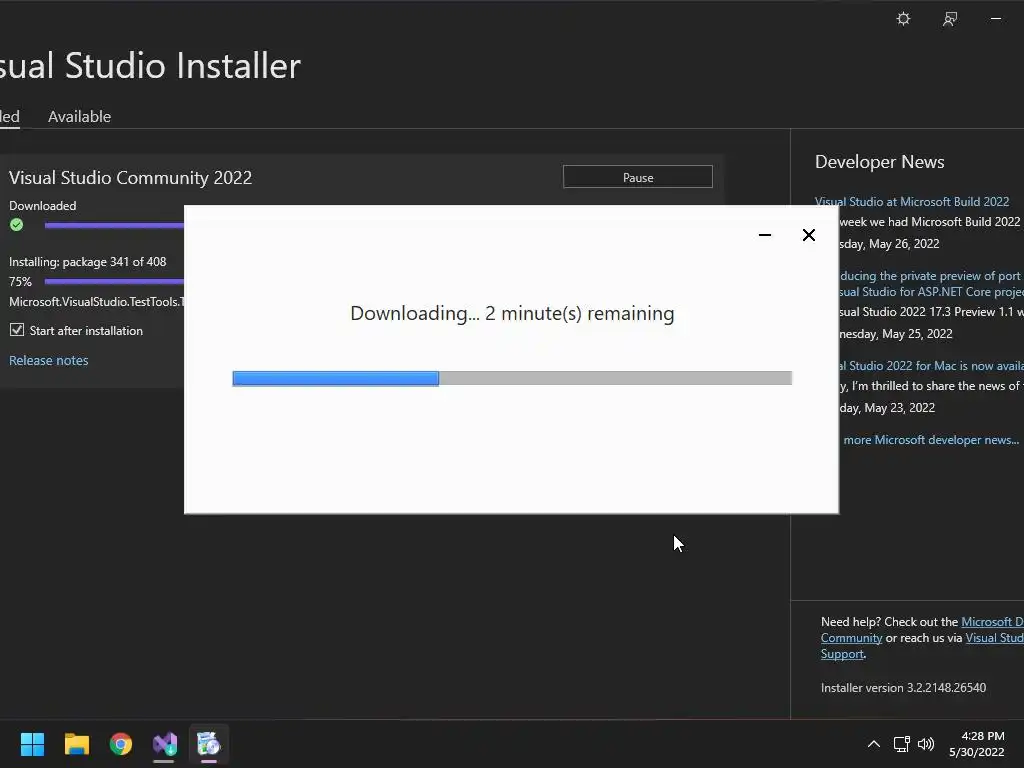Open the Release notes link

point(48,360)
